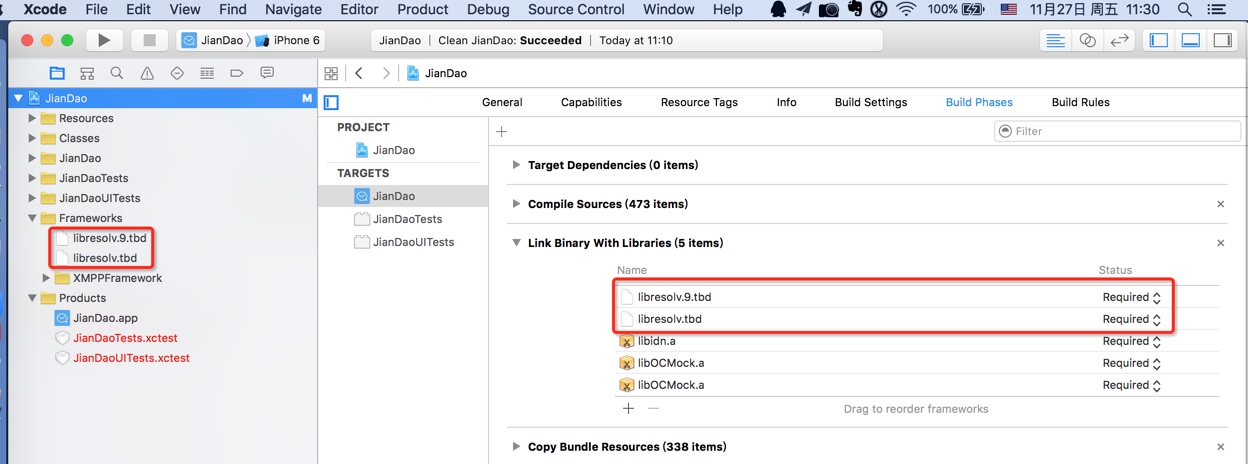Open Spotlight search in menu bar
Viewport: 1248px width, 464px height.
[x=1185, y=10]
